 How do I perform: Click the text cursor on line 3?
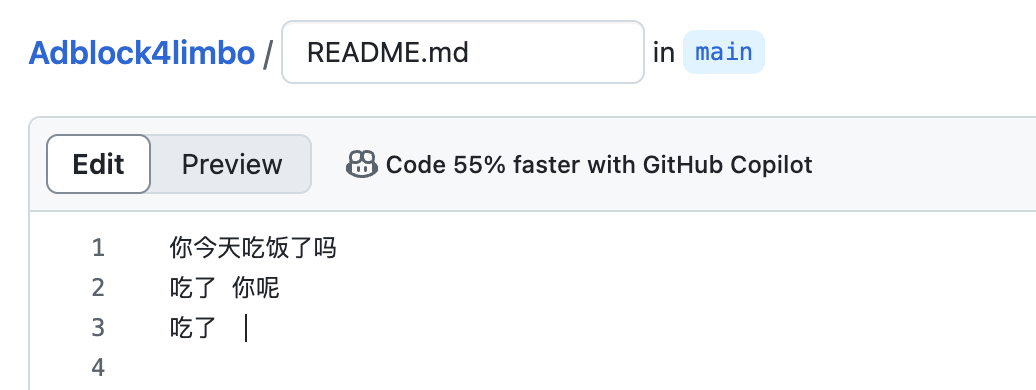tap(246, 328)
